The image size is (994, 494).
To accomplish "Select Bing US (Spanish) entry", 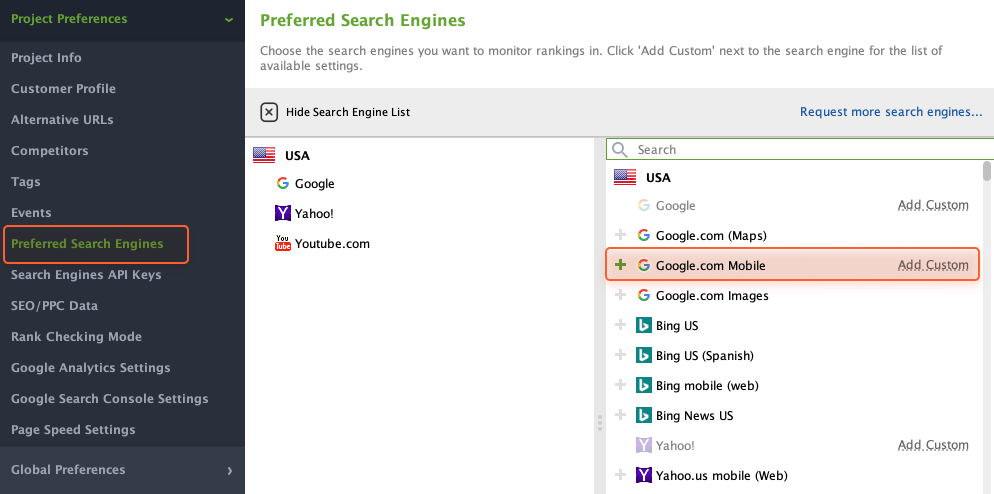I will pyautogui.click(x=705, y=356).
